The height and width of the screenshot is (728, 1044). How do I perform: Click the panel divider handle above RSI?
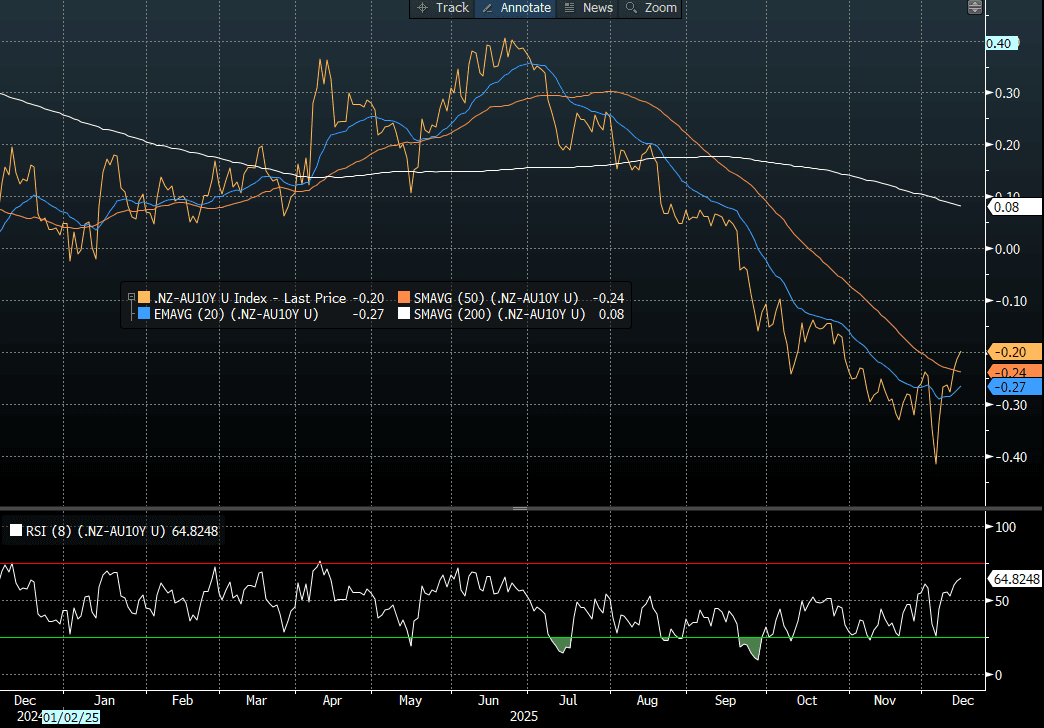[x=520, y=509]
